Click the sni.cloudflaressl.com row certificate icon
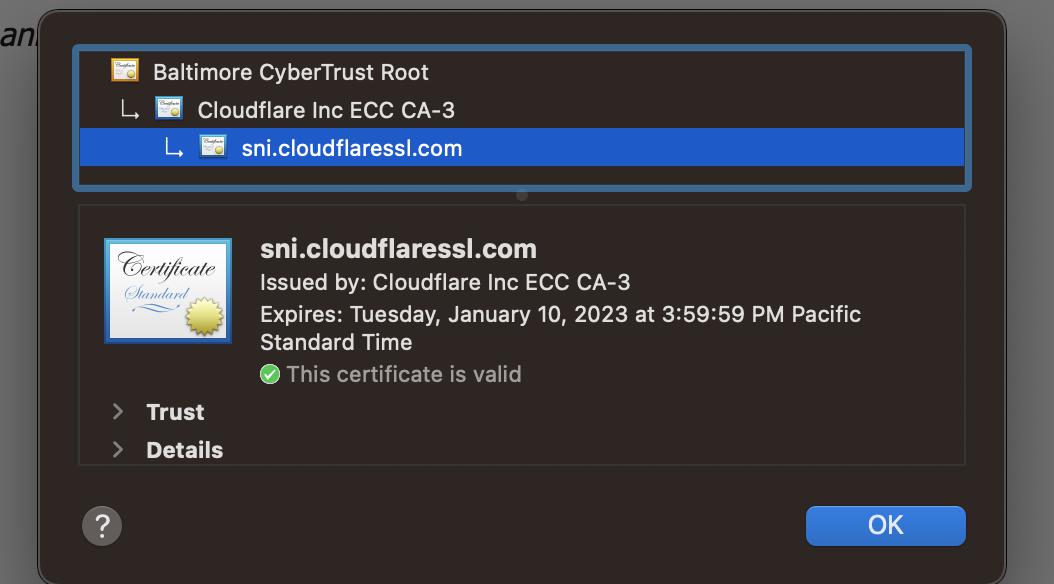 tap(213, 147)
